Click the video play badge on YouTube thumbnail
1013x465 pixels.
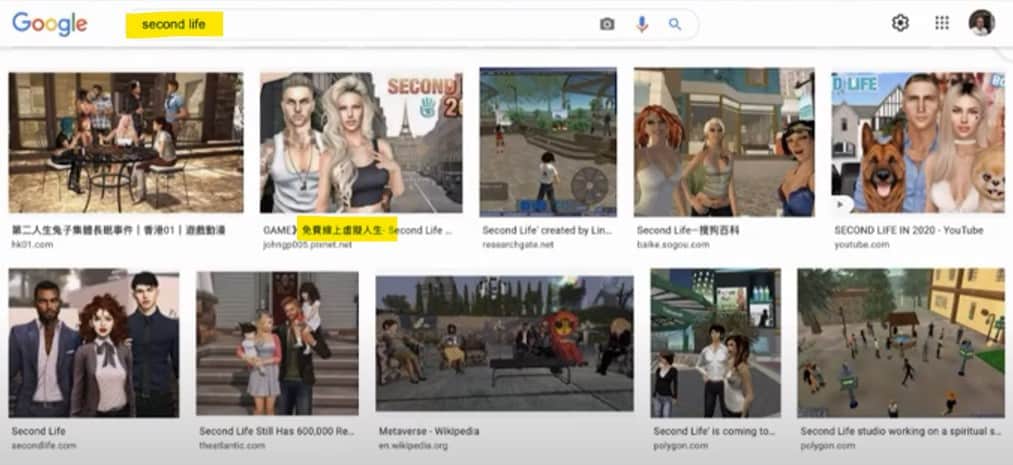[842, 204]
